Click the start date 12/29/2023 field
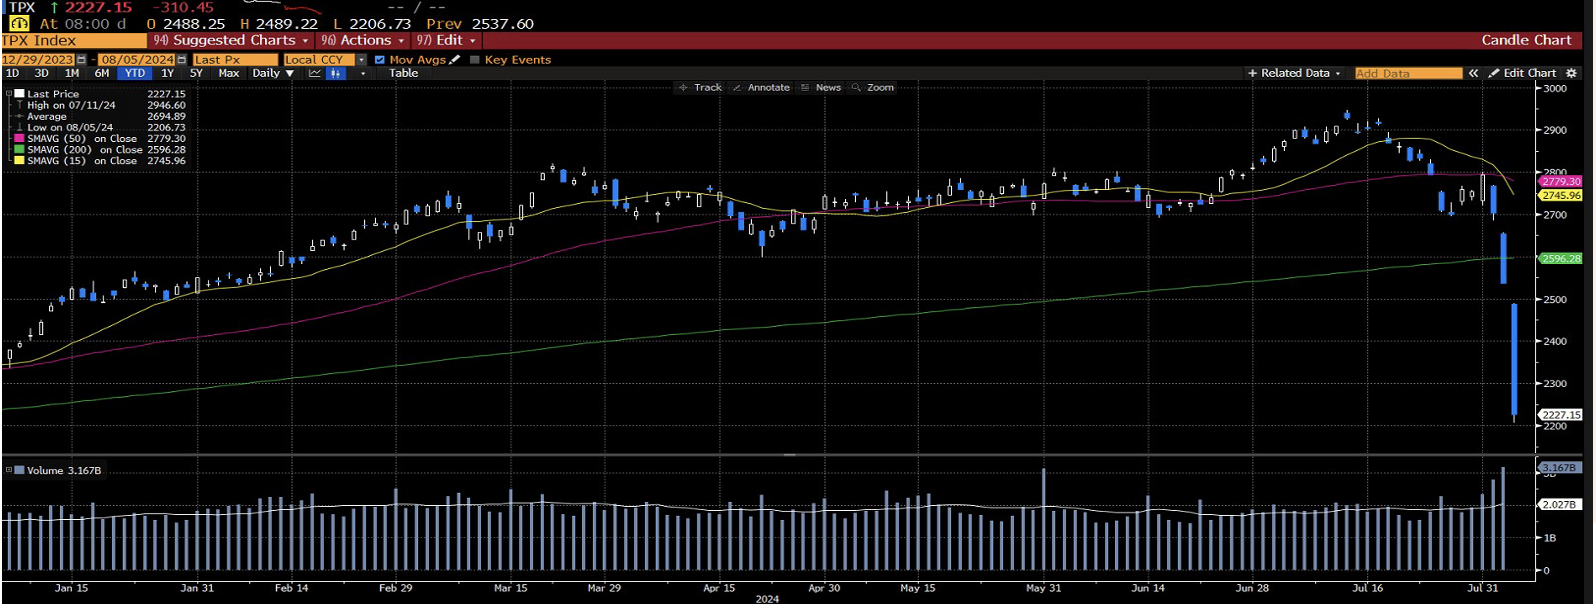Viewport: 1596px width, 604px height. point(39,60)
